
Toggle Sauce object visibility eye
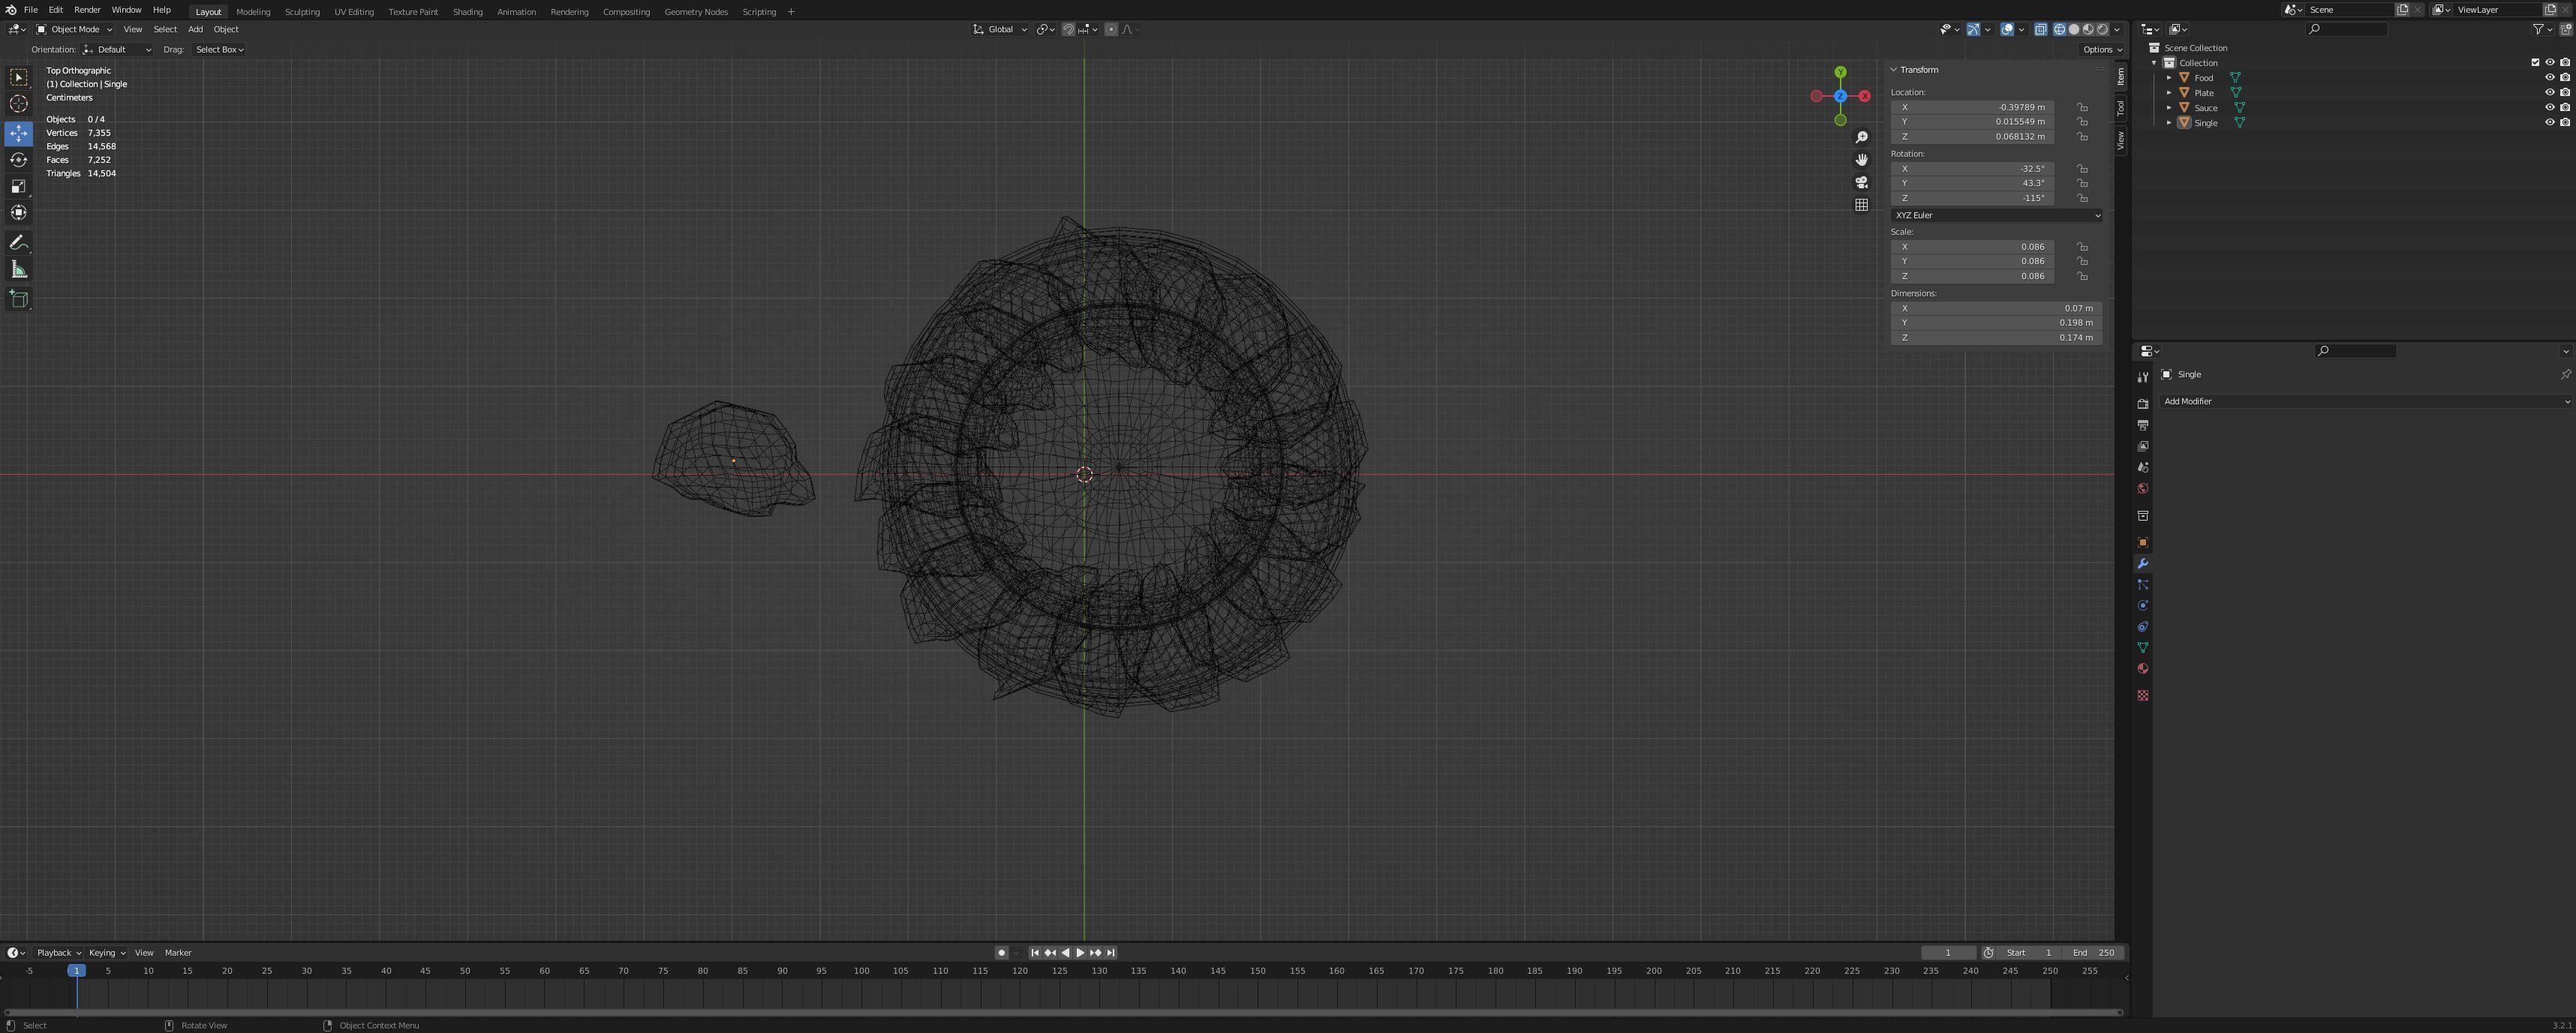(2549, 107)
